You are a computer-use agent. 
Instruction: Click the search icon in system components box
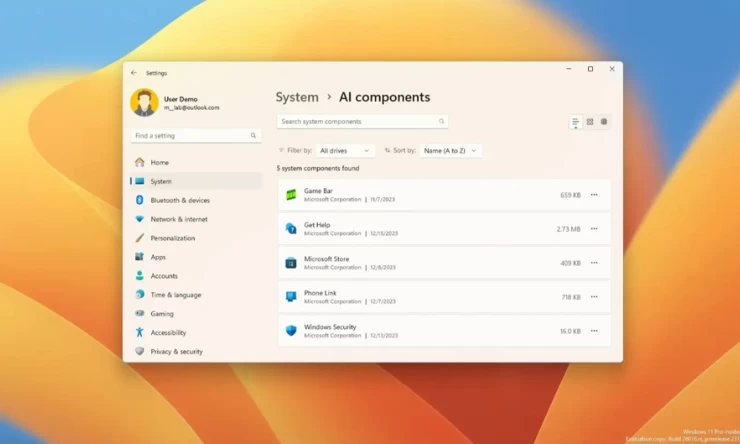441,121
